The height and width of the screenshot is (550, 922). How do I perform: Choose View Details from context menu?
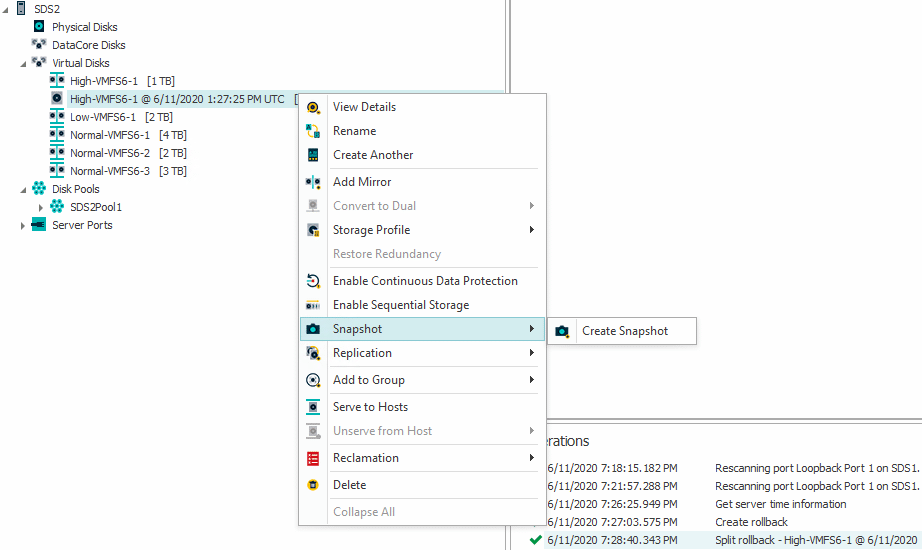pos(423,107)
